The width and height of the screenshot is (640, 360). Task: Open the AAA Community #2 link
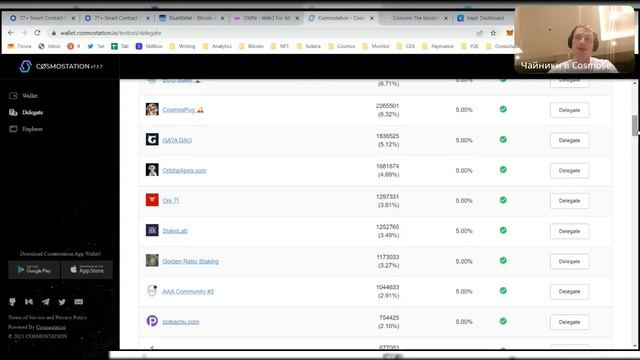(188, 291)
